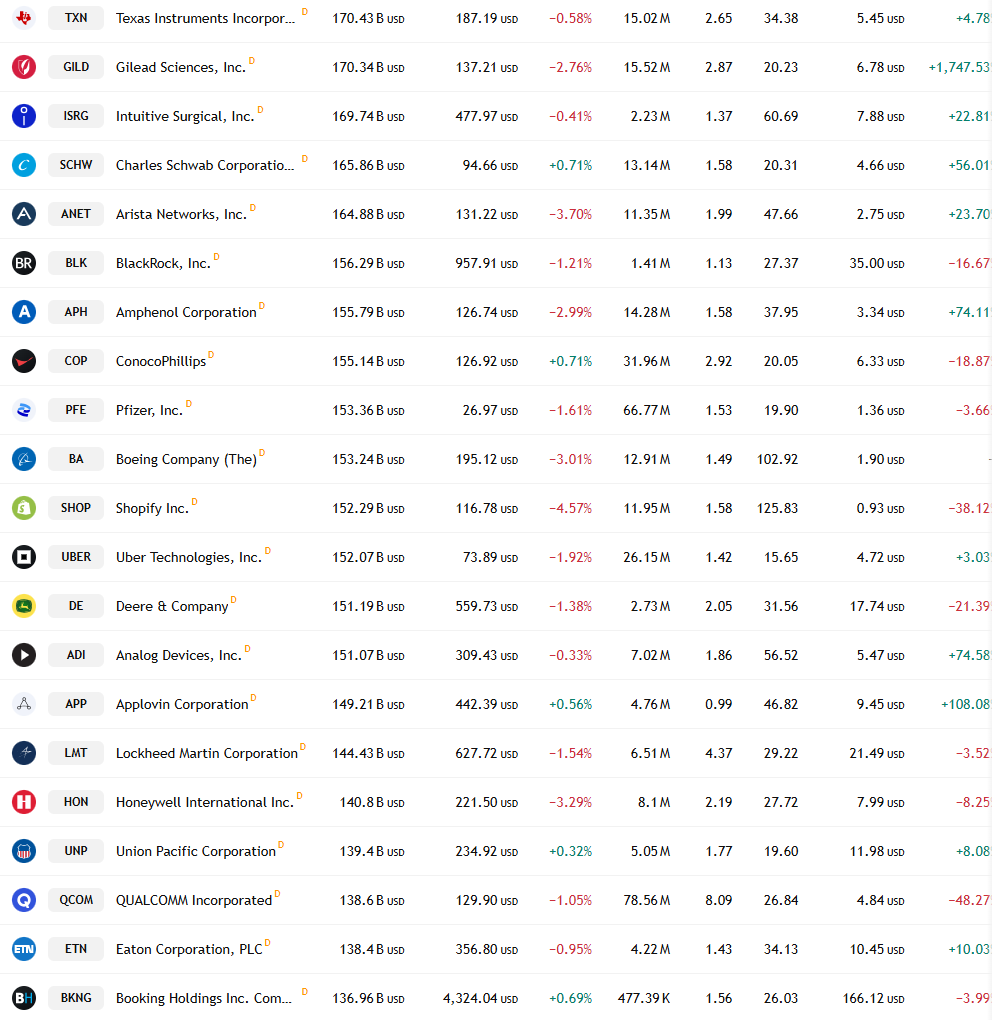The image size is (992, 1020).
Task: Click Lockheed Martin relative volume 4.37
Action: pyautogui.click(x=719, y=753)
